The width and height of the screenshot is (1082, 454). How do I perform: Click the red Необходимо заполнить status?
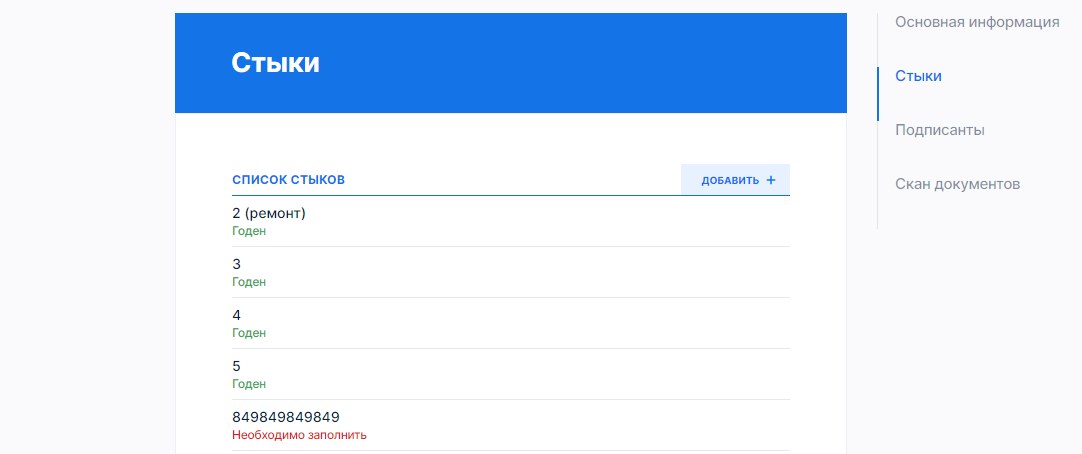(299, 435)
